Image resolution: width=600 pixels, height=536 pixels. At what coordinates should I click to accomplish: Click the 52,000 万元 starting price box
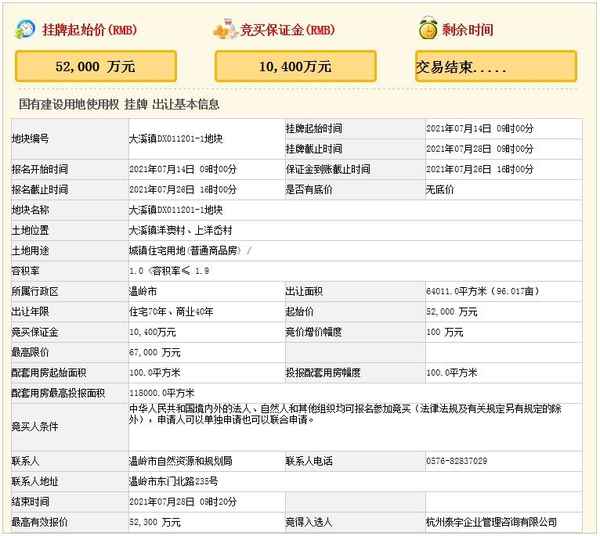click(x=96, y=66)
